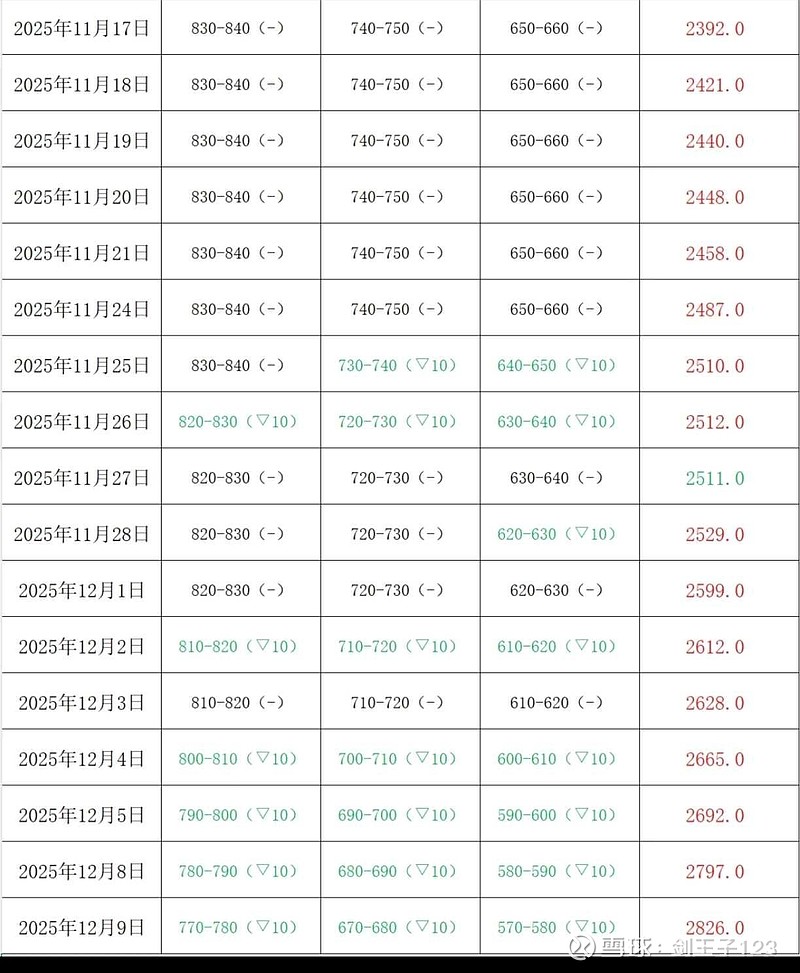Click the 620-630 (▽10) cell
Viewport: 800px width, 973px height.
coord(557,534)
